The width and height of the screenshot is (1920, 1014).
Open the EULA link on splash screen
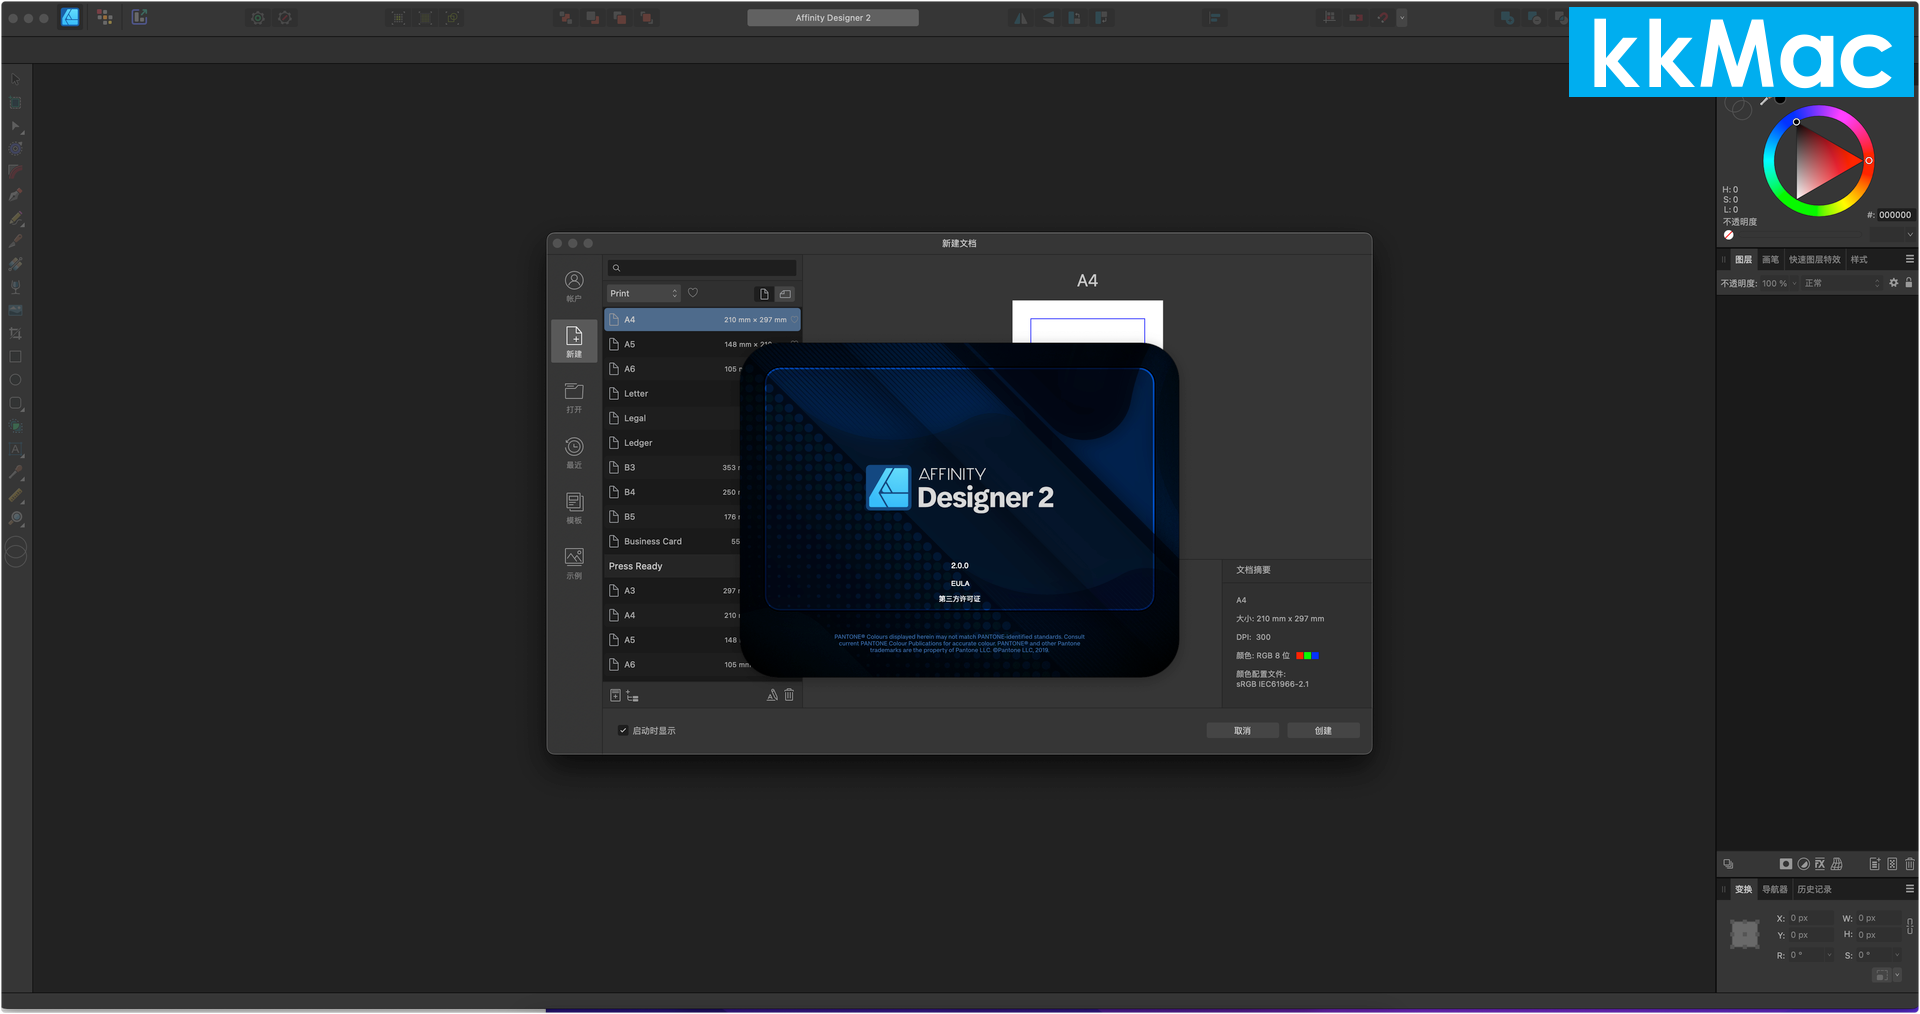[960, 583]
